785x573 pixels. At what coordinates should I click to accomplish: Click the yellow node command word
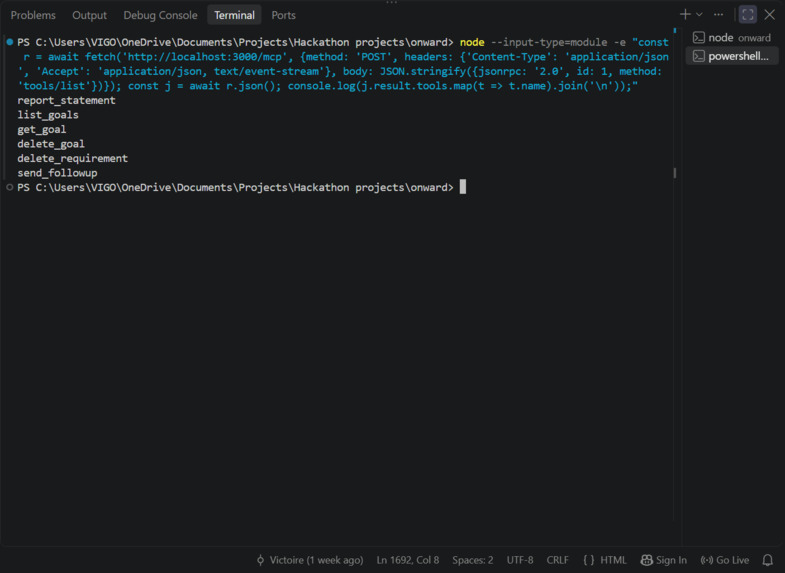click(x=472, y=42)
